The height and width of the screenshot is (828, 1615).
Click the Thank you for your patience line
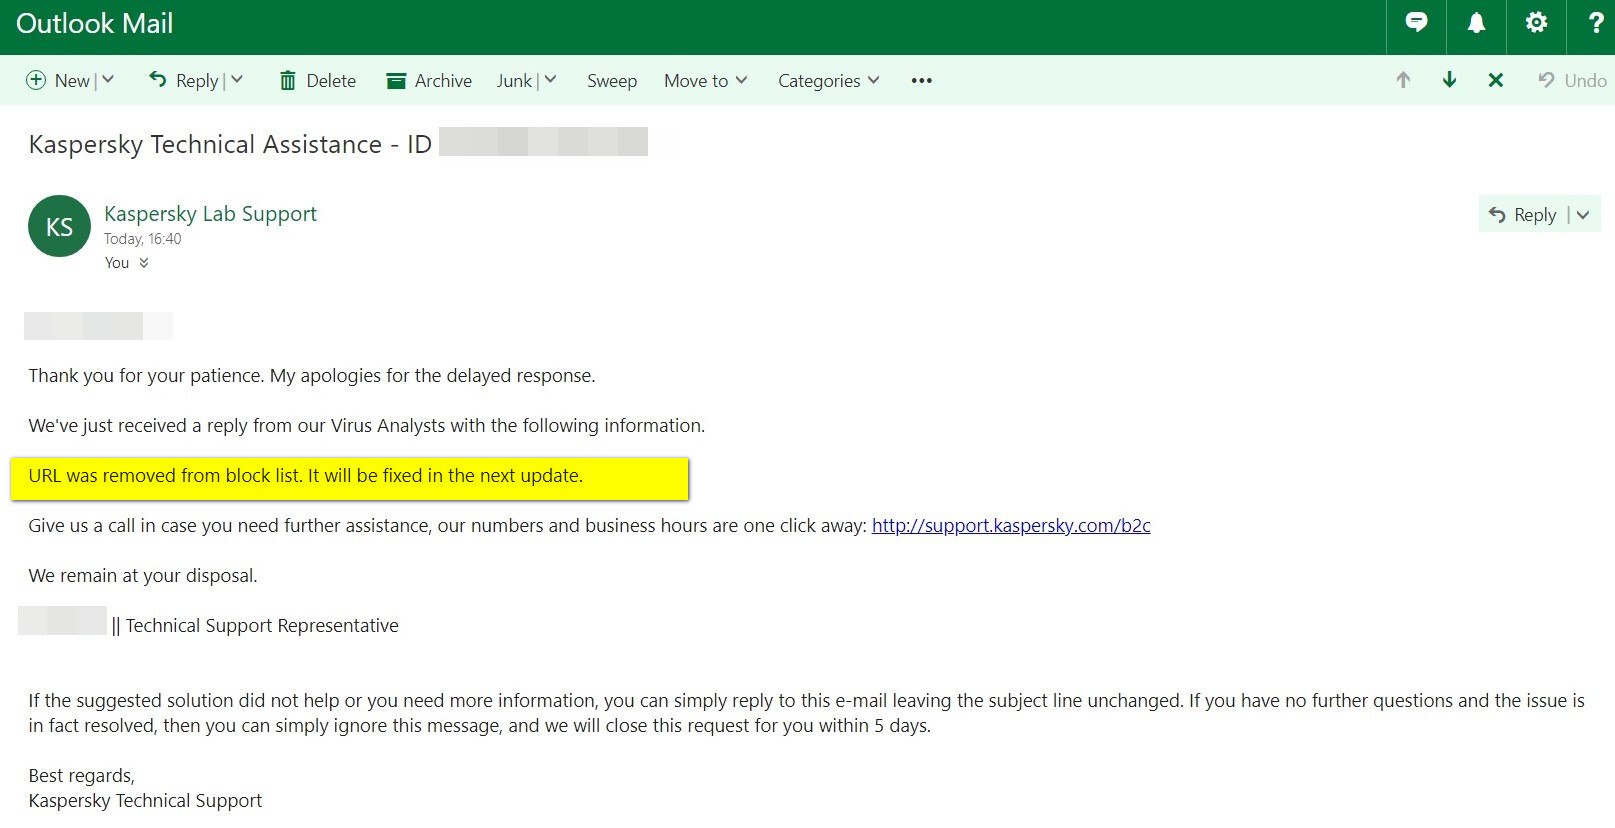click(x=312, y=376)
